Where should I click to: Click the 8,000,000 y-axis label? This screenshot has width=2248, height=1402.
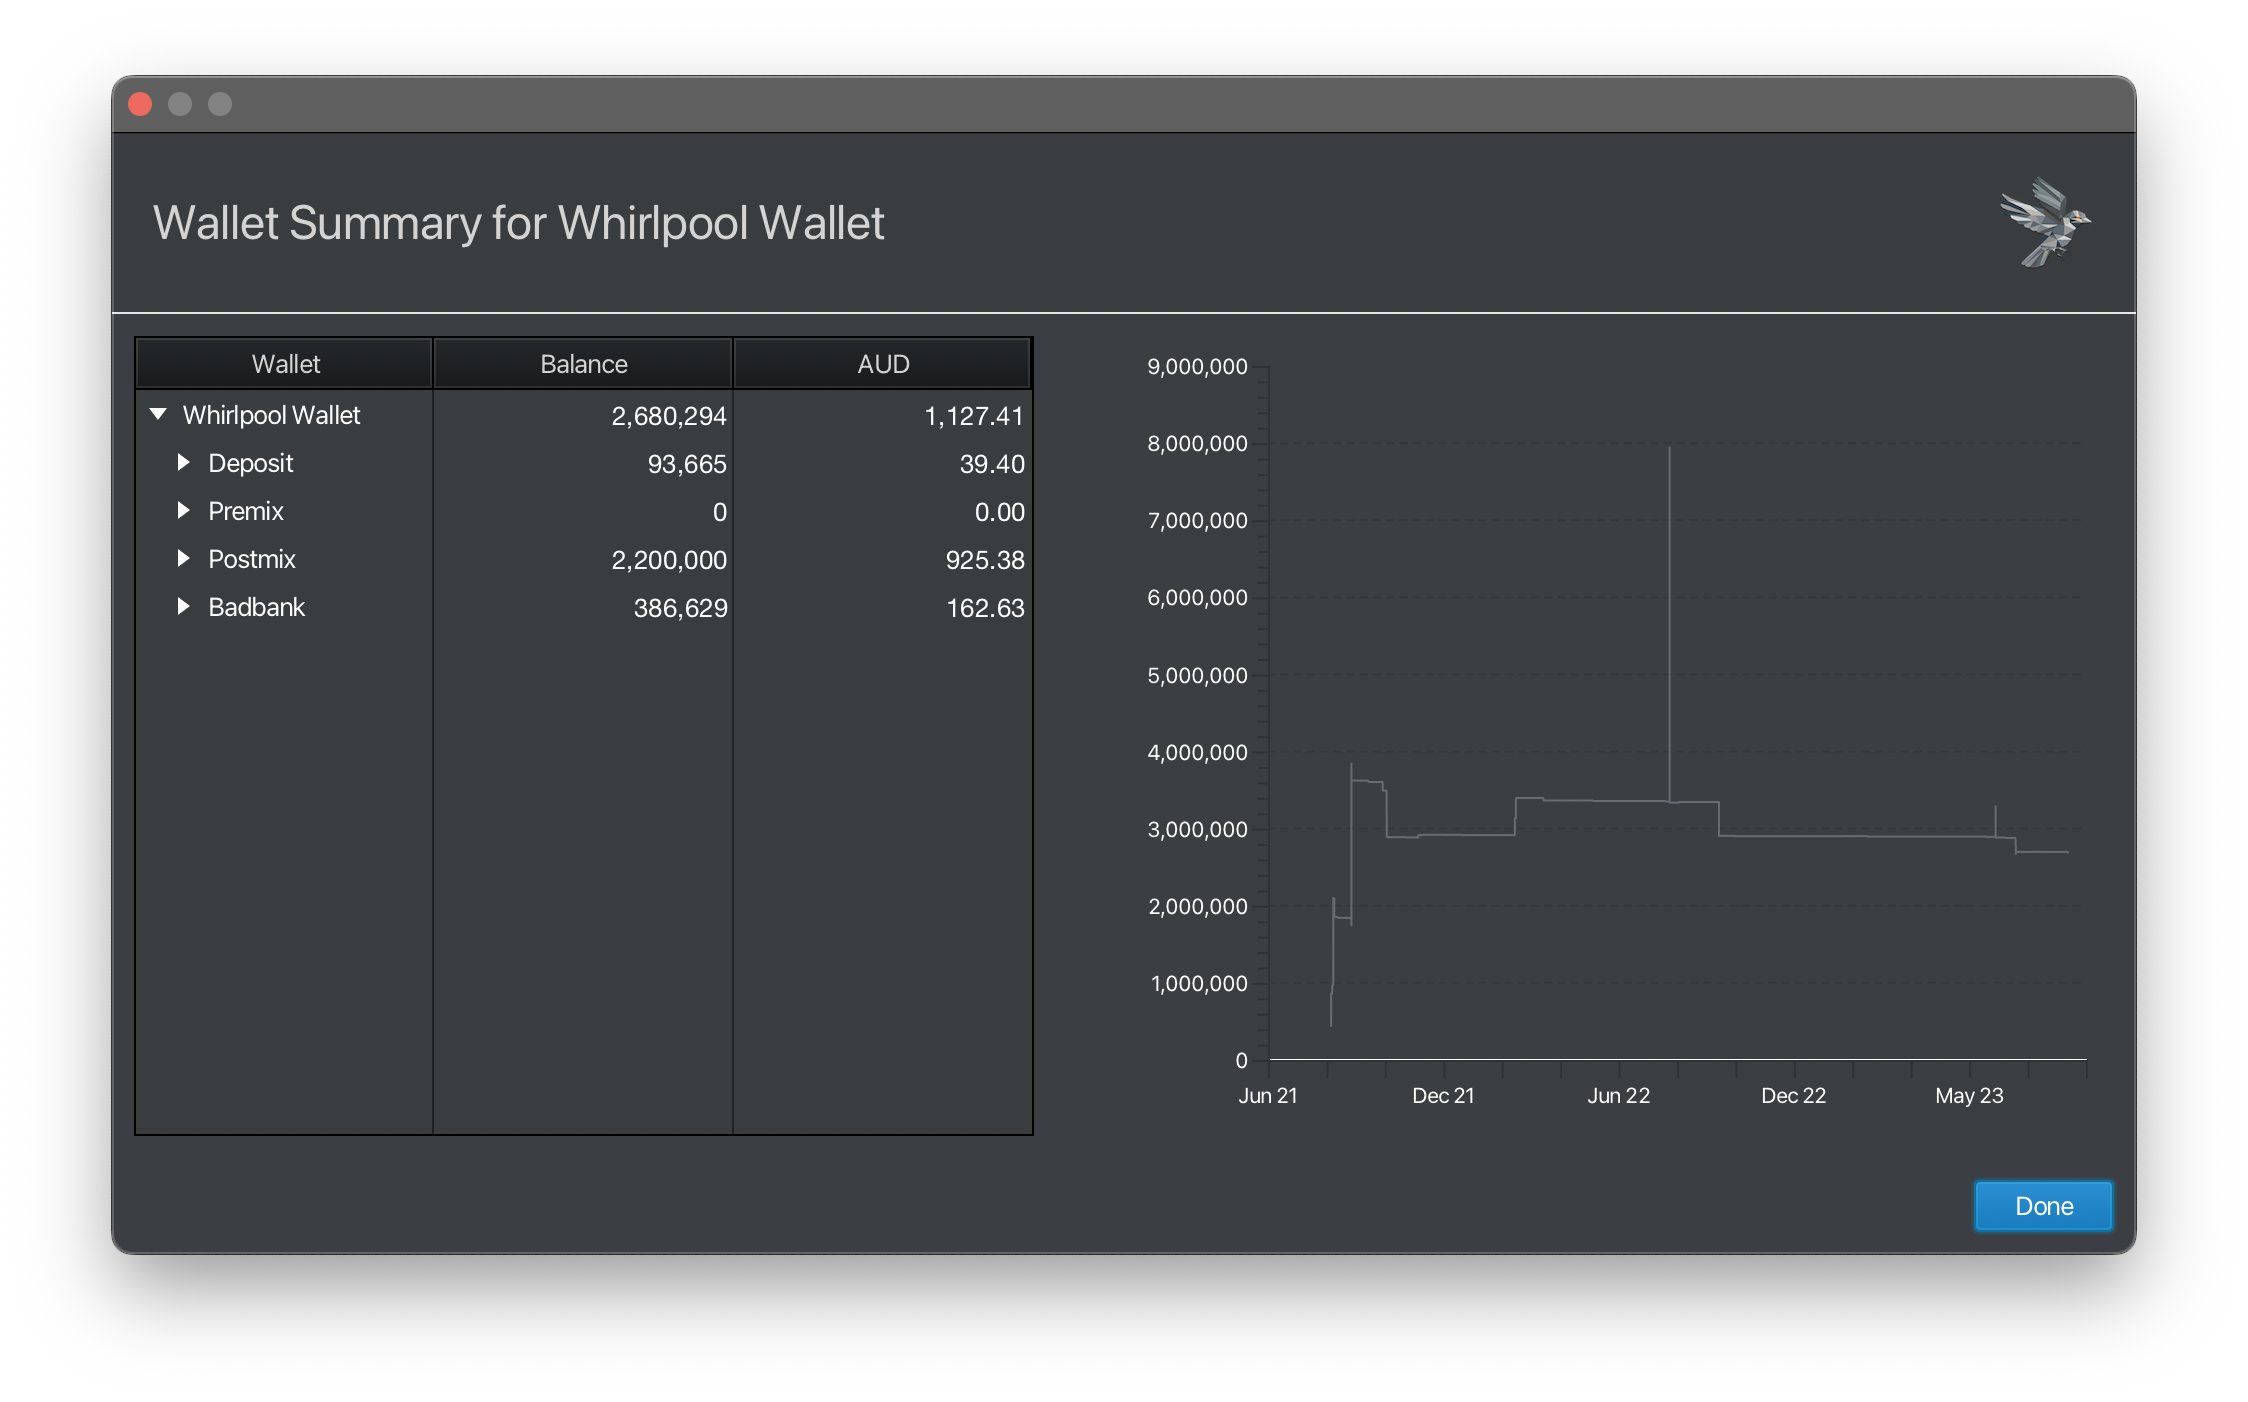[x=1197, y=443]
